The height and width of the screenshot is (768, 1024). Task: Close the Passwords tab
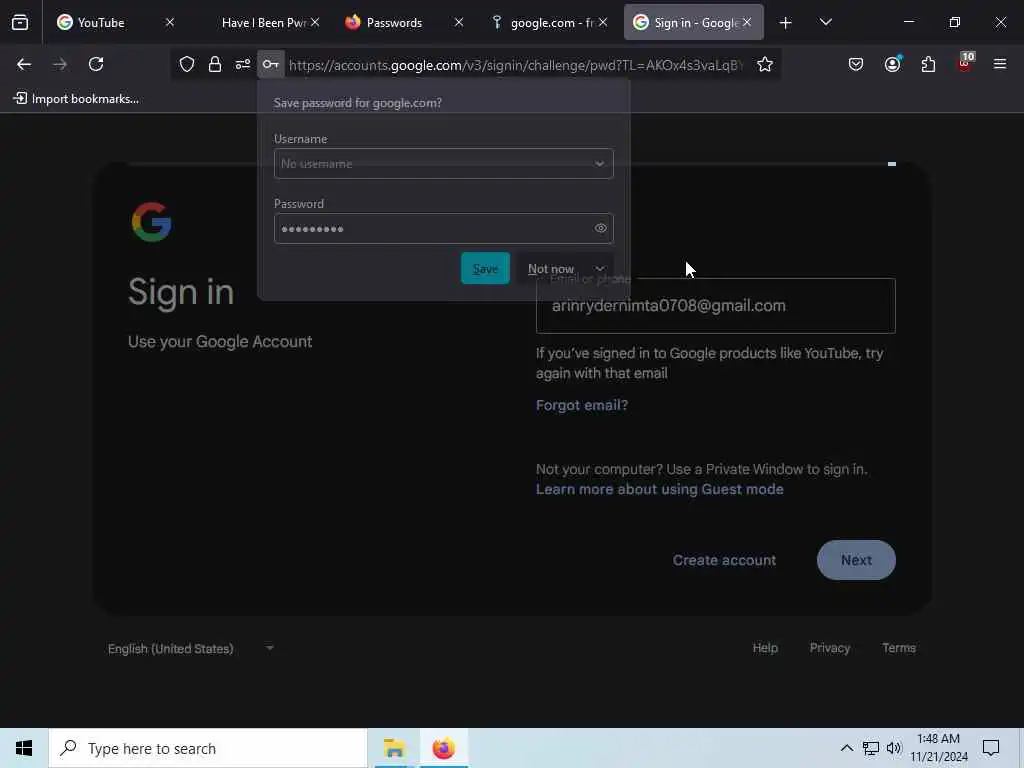click(459, 23)
